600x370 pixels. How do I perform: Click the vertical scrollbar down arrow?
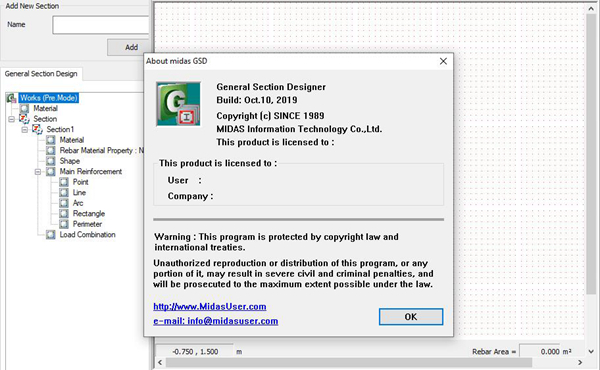591,351
